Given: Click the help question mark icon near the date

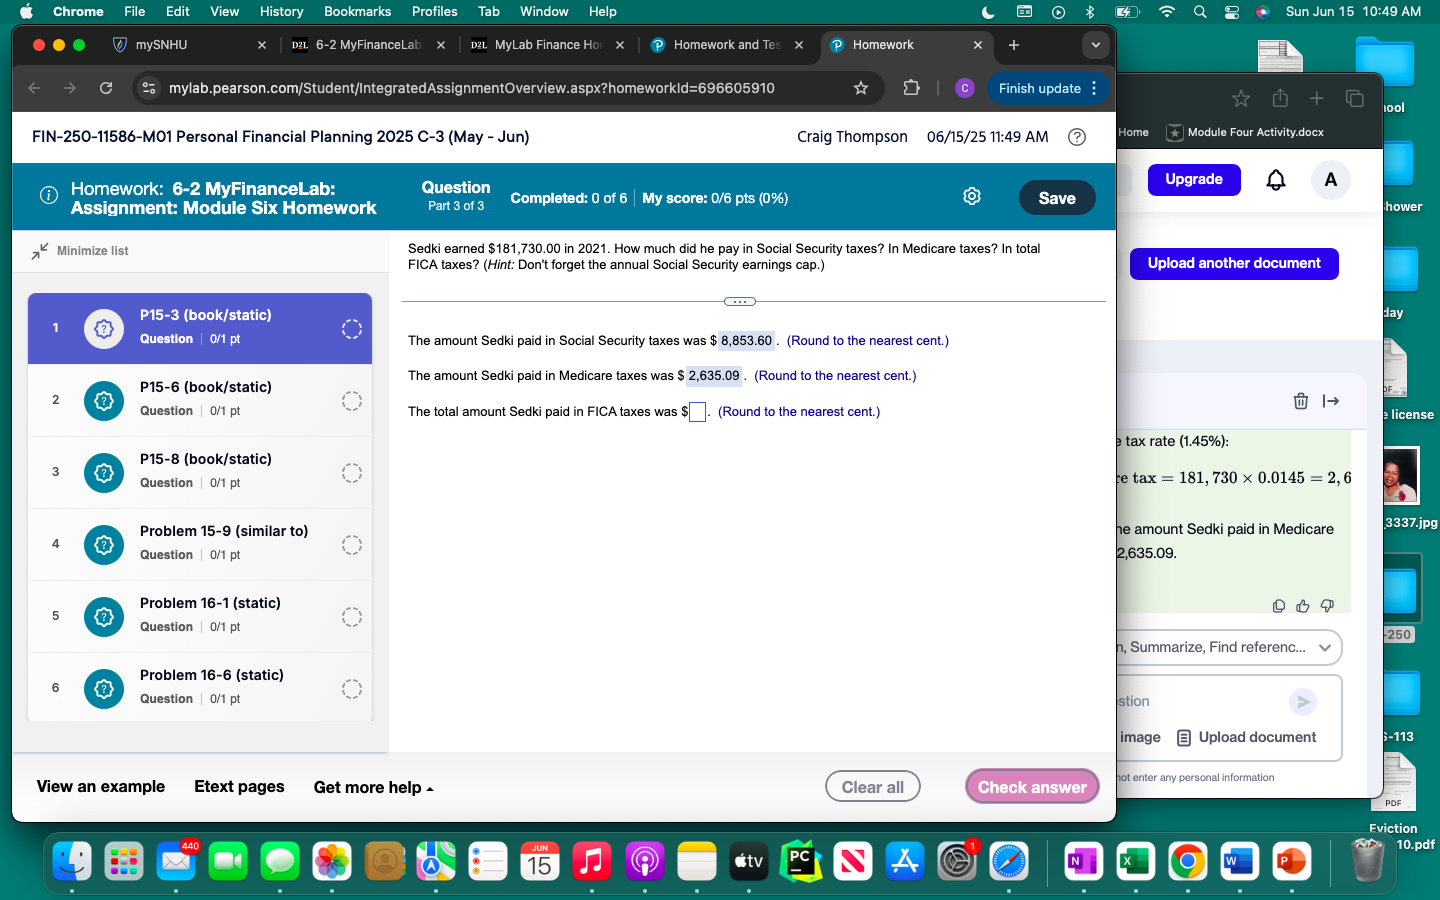Looking at the screenshot, I should tap(1077, 137).
